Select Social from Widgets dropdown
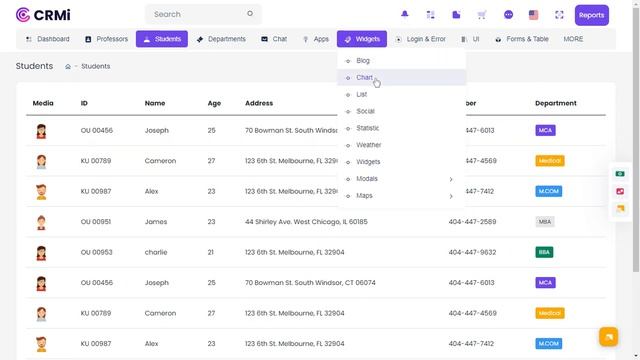This screenshot has height=360, width=640. 402,111
